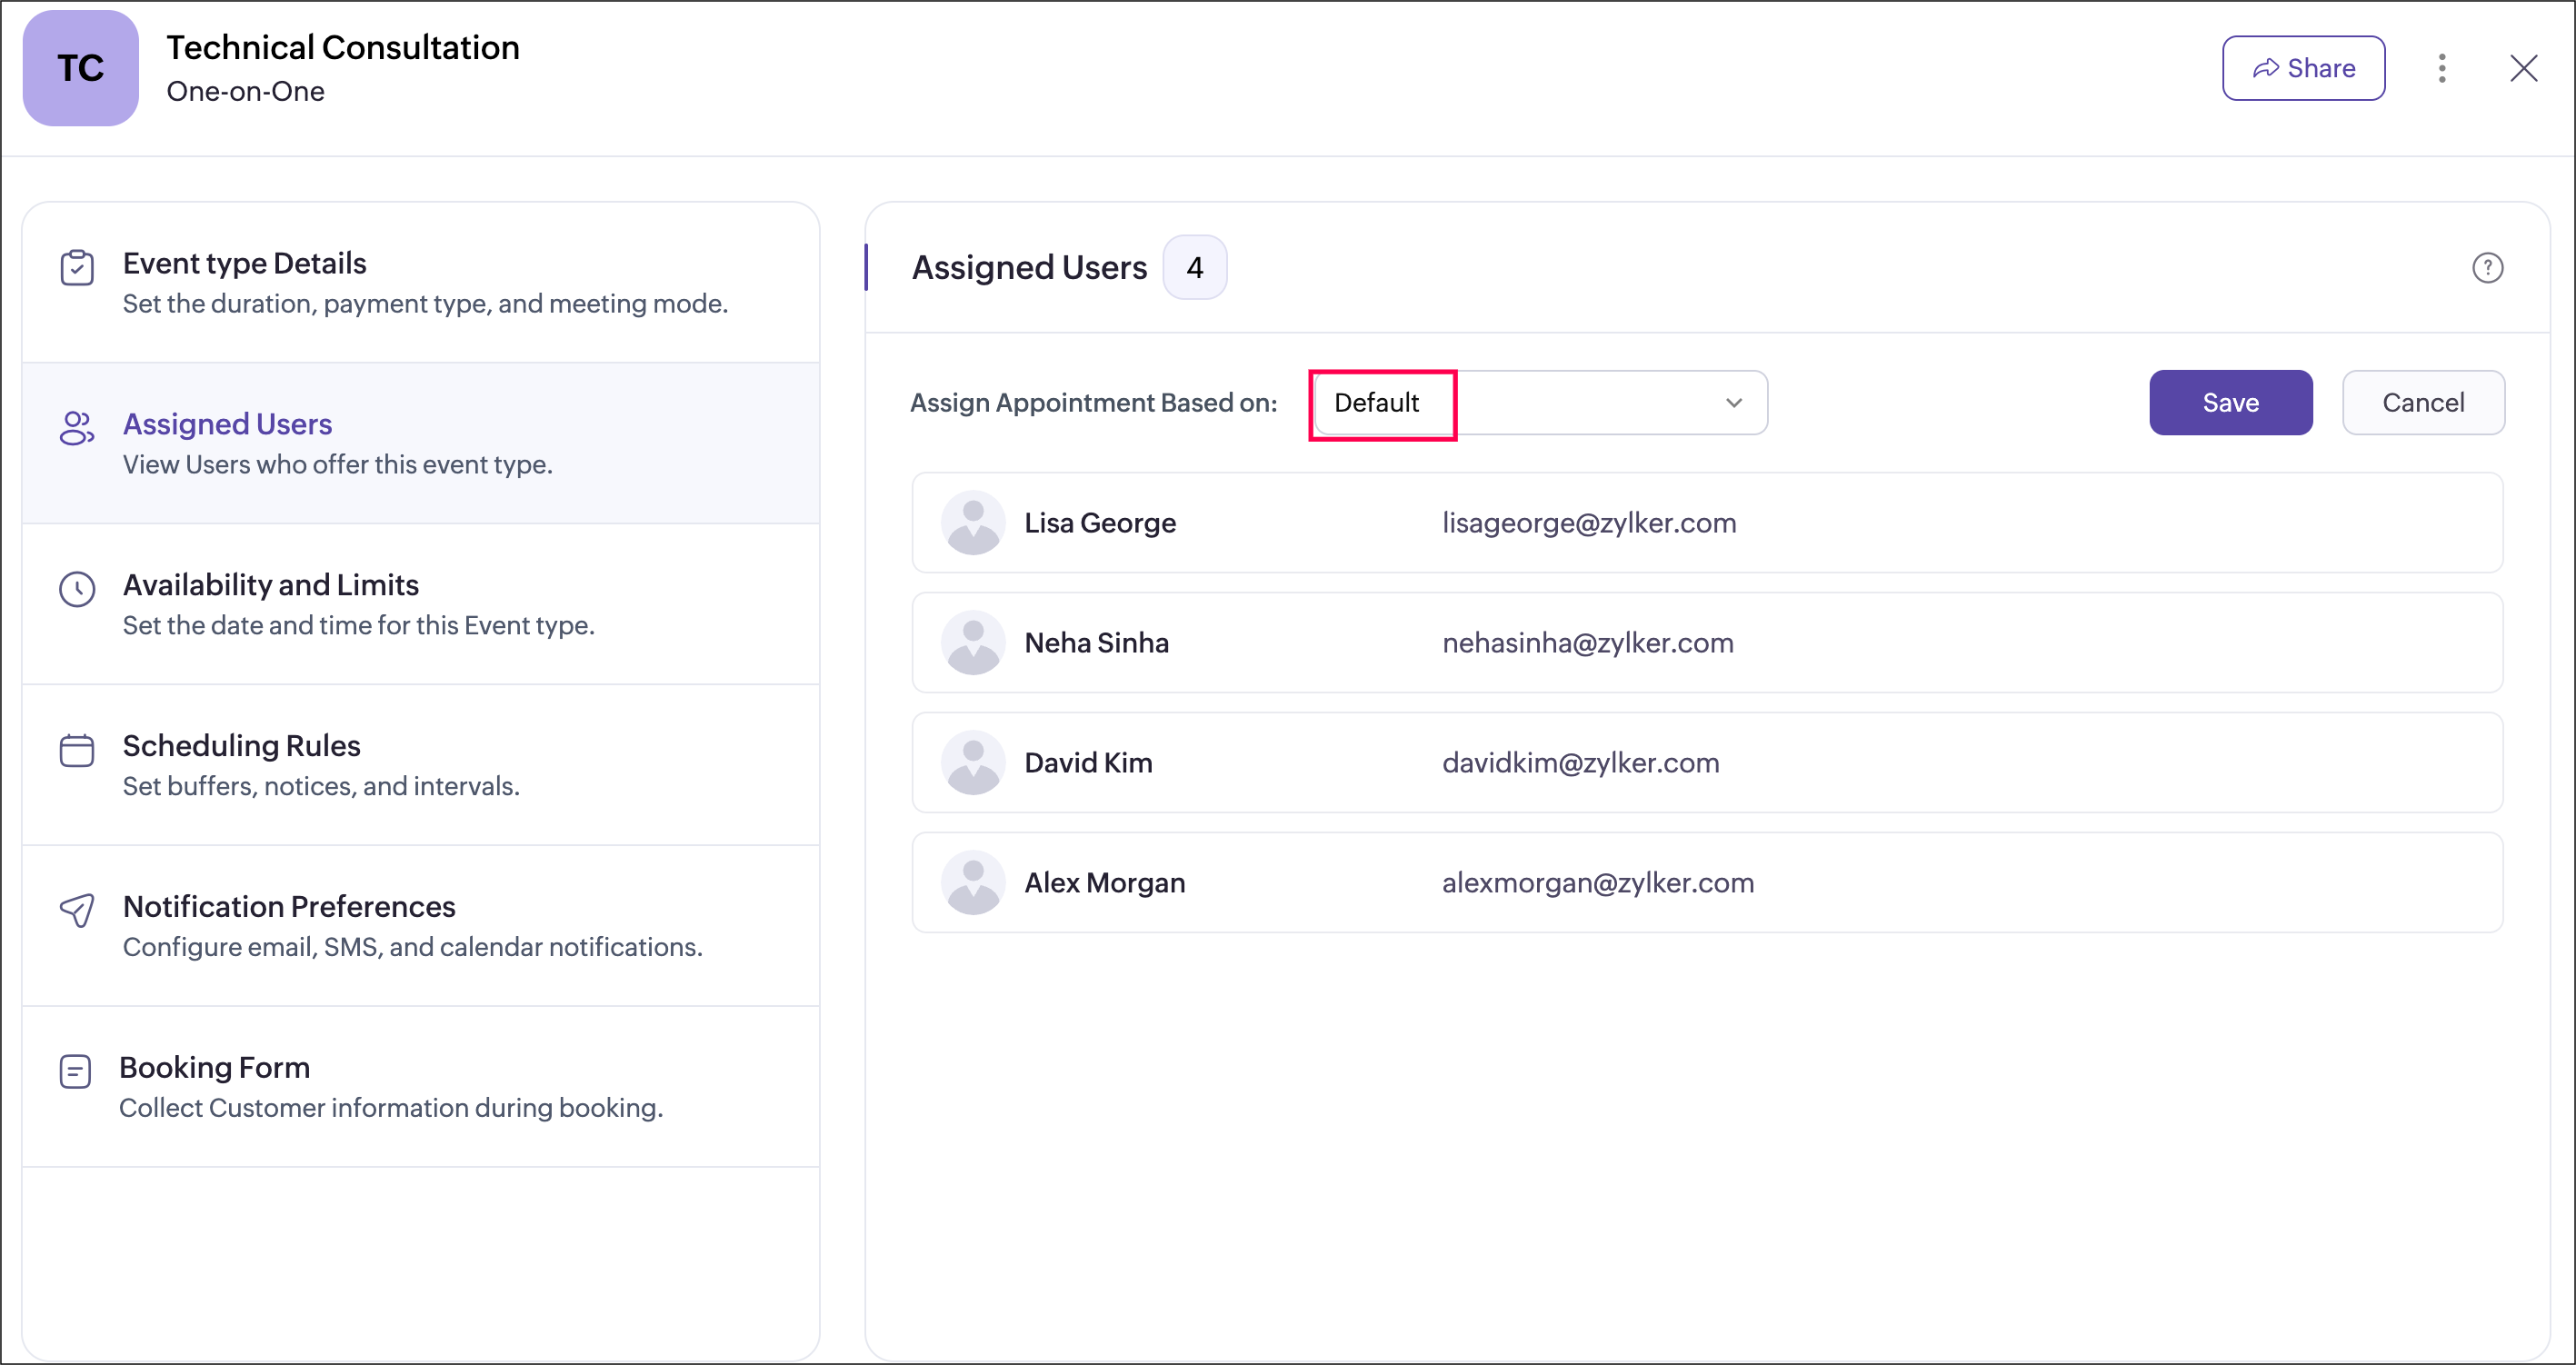Open the three-dot more options menu
This screenshot has height=1365, width=2576.
coord(2442,68)
